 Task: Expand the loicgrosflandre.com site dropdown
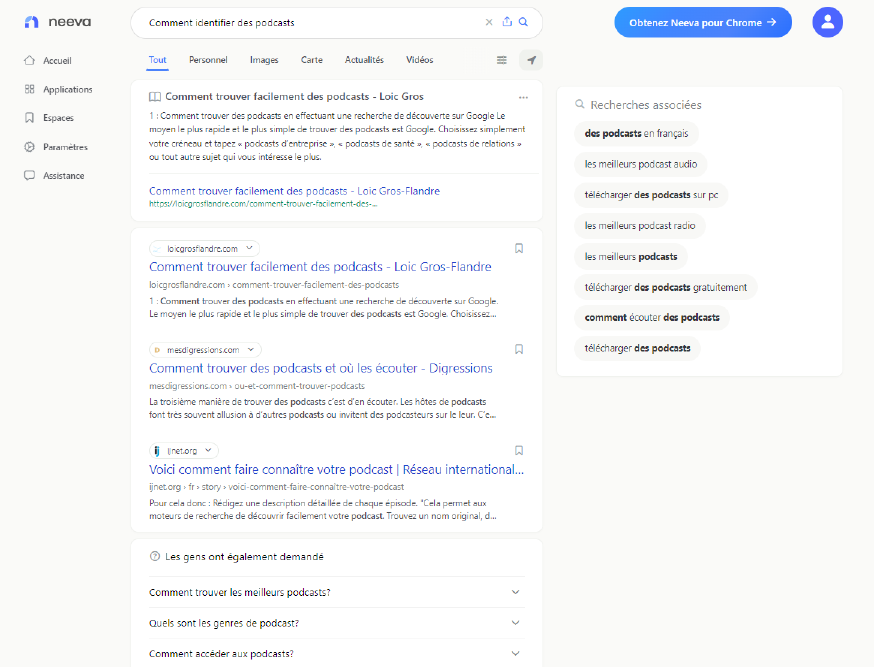pos(250,248)
